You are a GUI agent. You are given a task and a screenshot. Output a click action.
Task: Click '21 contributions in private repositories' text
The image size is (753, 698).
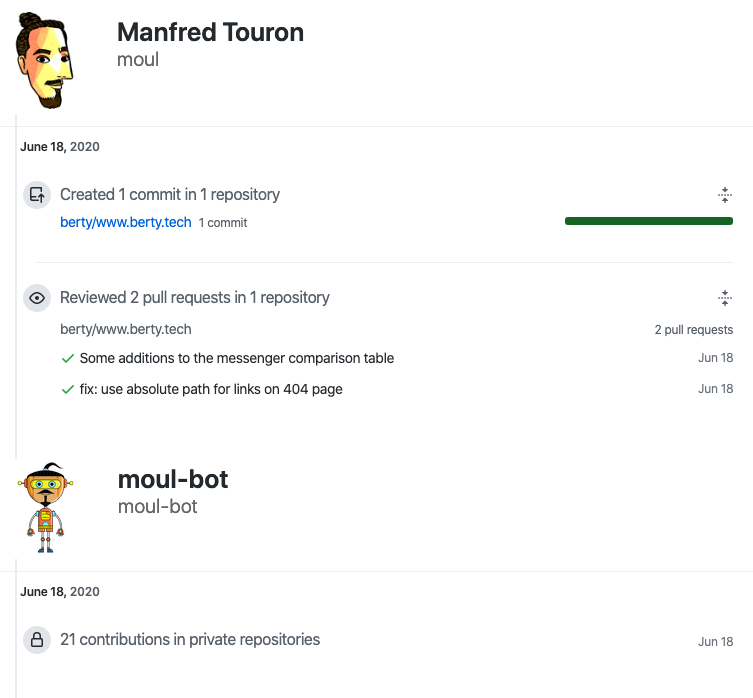tap(190, 639)
